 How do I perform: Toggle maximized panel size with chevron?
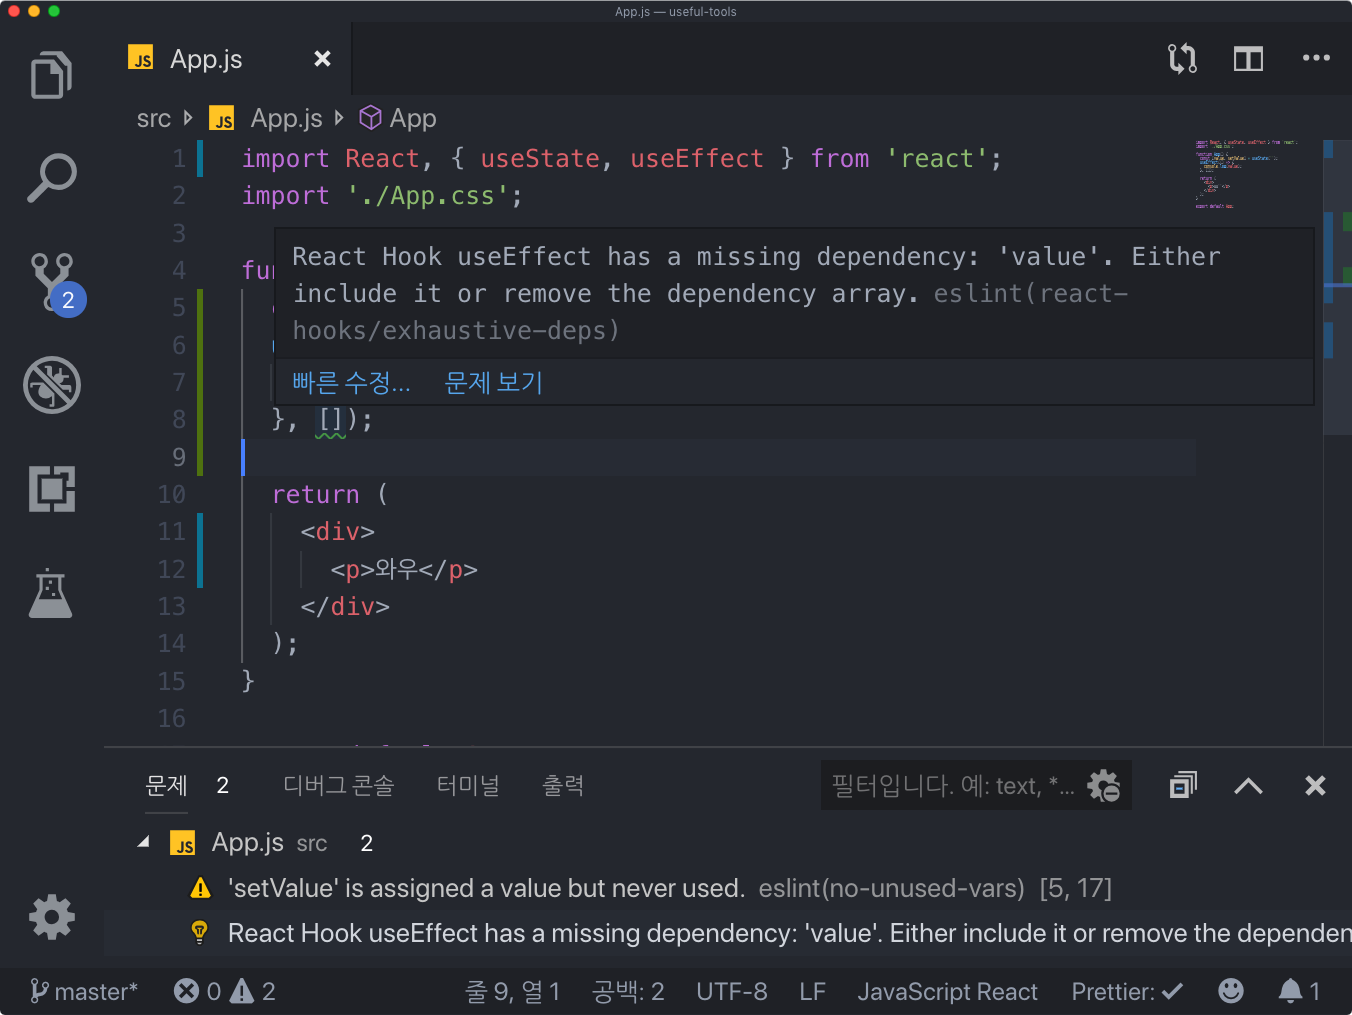coord(1248,786)
